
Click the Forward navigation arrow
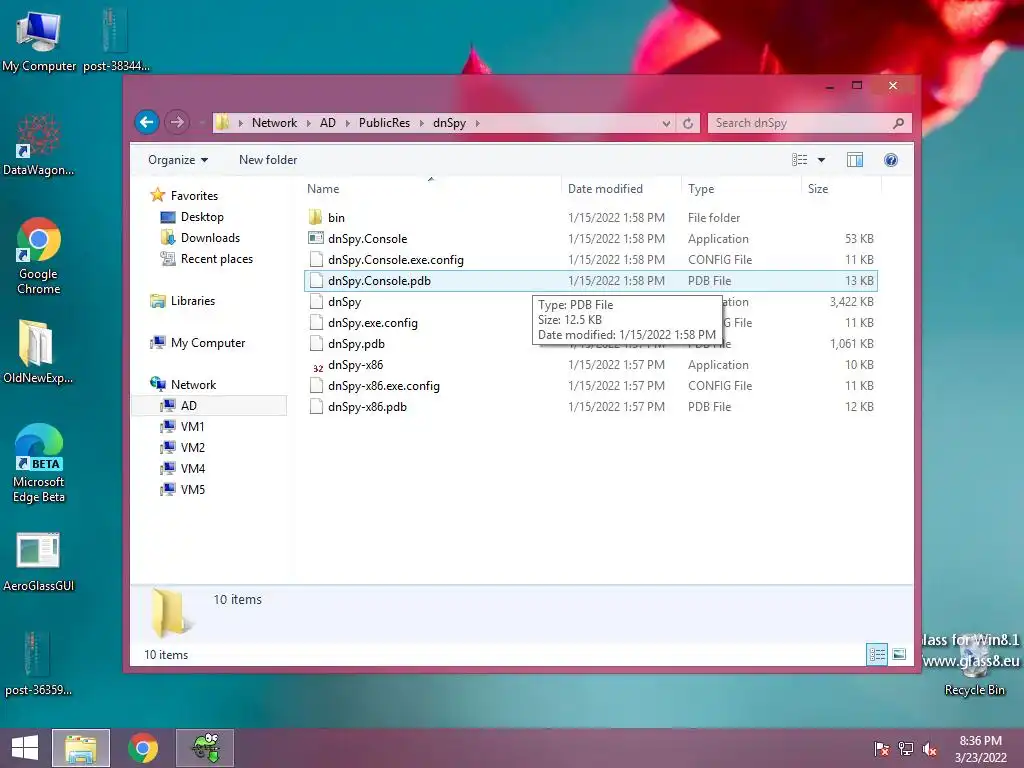click(x=176, y=122)
